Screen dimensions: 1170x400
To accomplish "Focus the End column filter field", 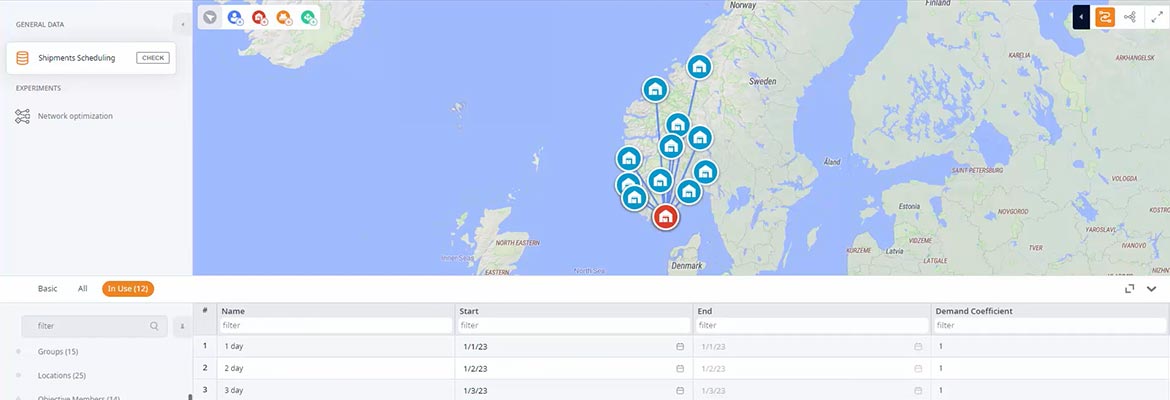I will point(812,325).
